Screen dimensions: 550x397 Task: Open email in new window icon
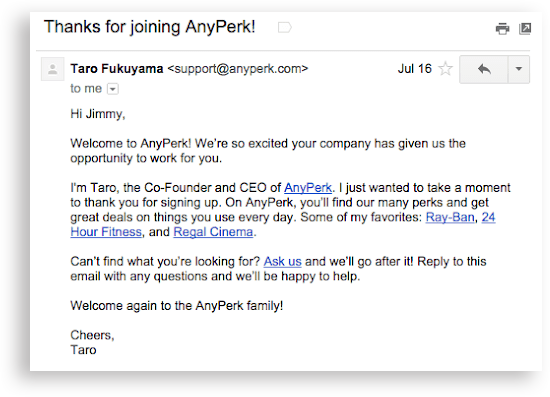525,28
